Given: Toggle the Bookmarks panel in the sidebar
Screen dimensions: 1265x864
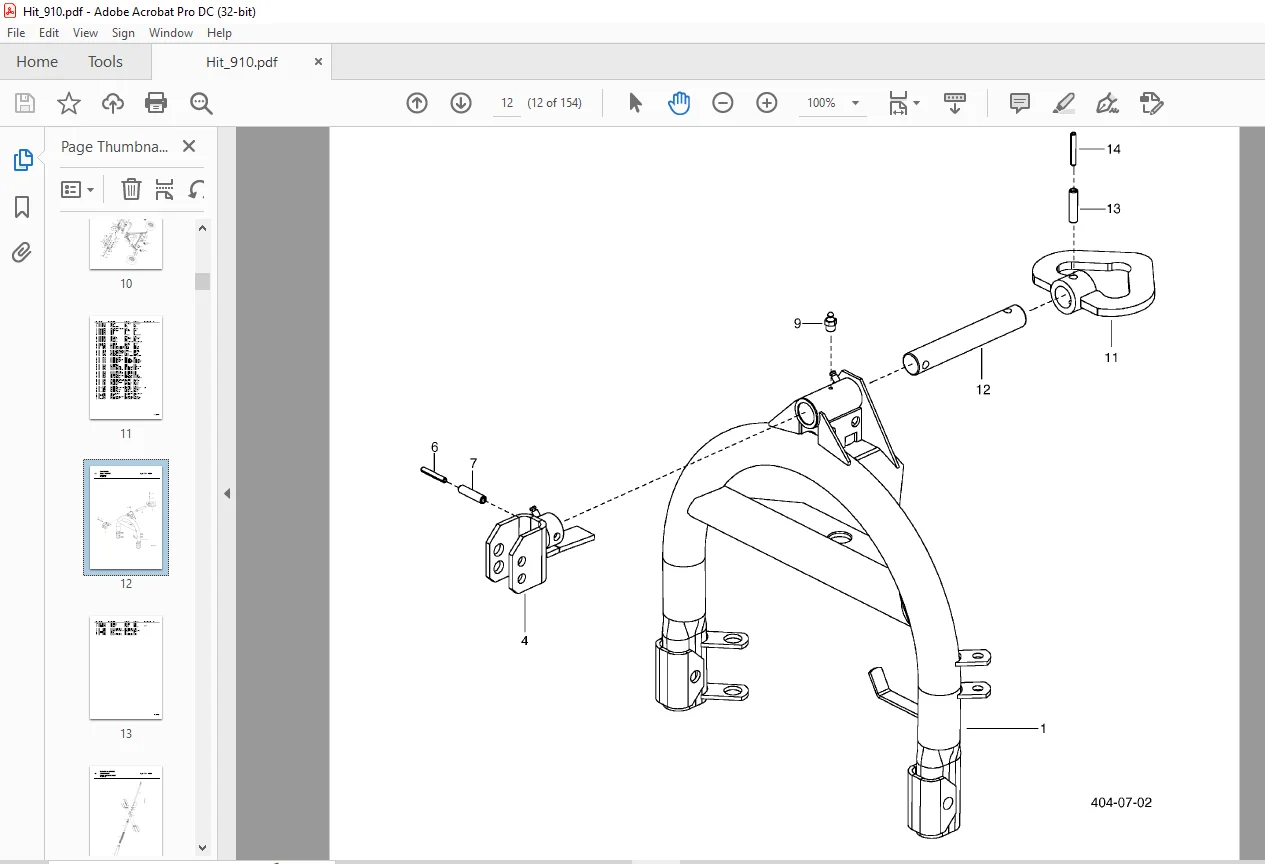Looking at the screenshot, I should (22, 207).
